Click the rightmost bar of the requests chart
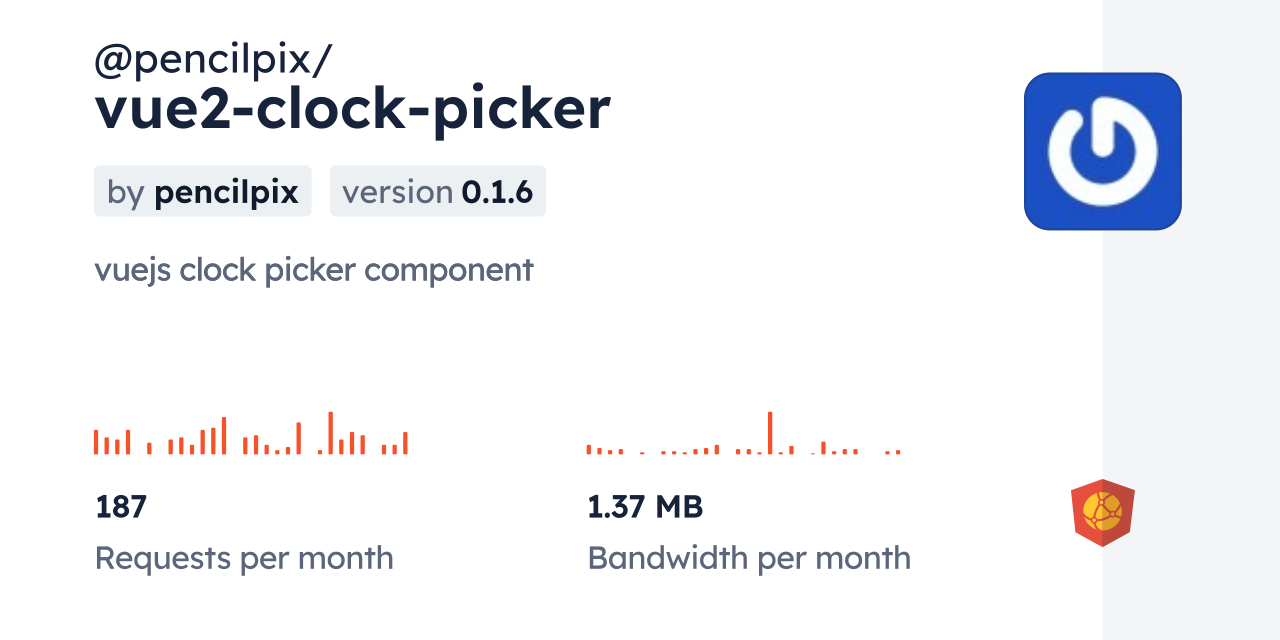1280x640 pixels. [x=405, y=443]
